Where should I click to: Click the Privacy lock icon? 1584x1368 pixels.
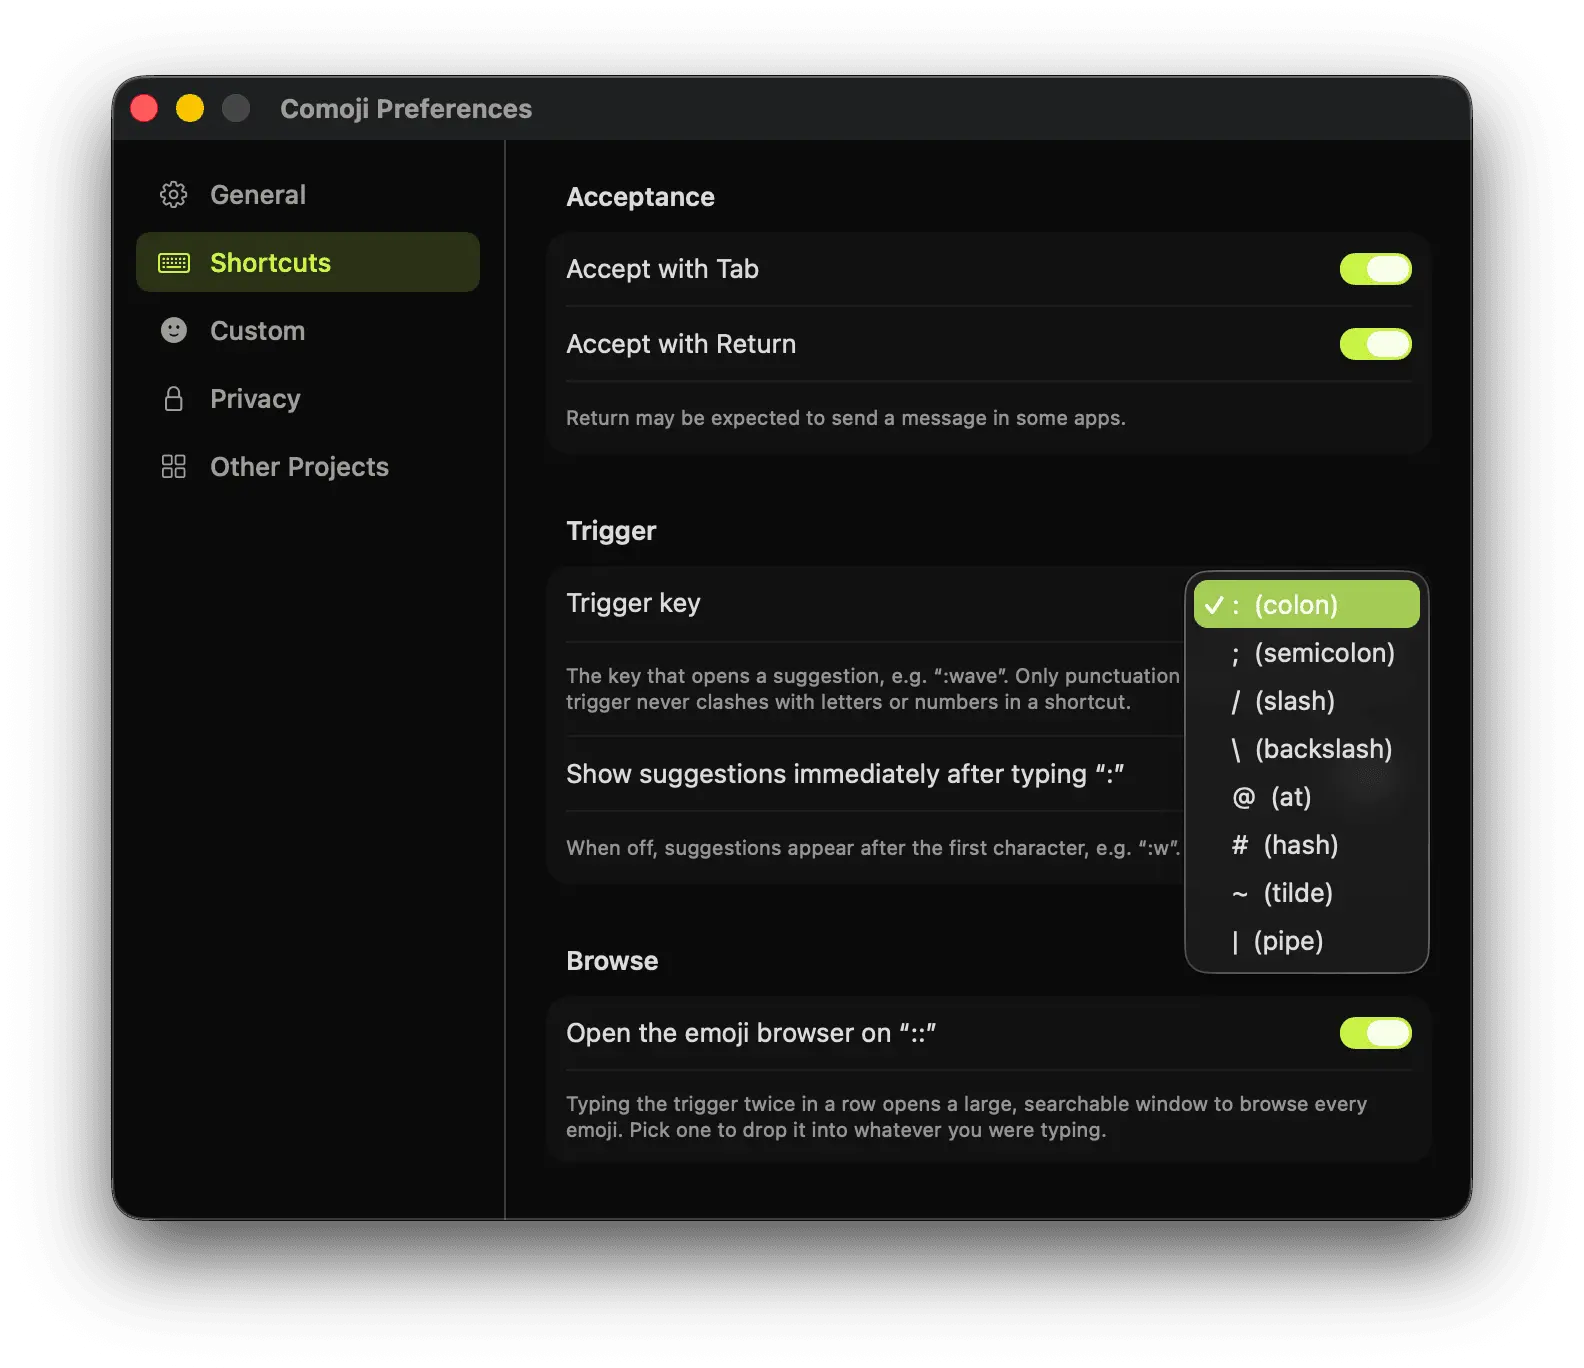click(174, 399)
